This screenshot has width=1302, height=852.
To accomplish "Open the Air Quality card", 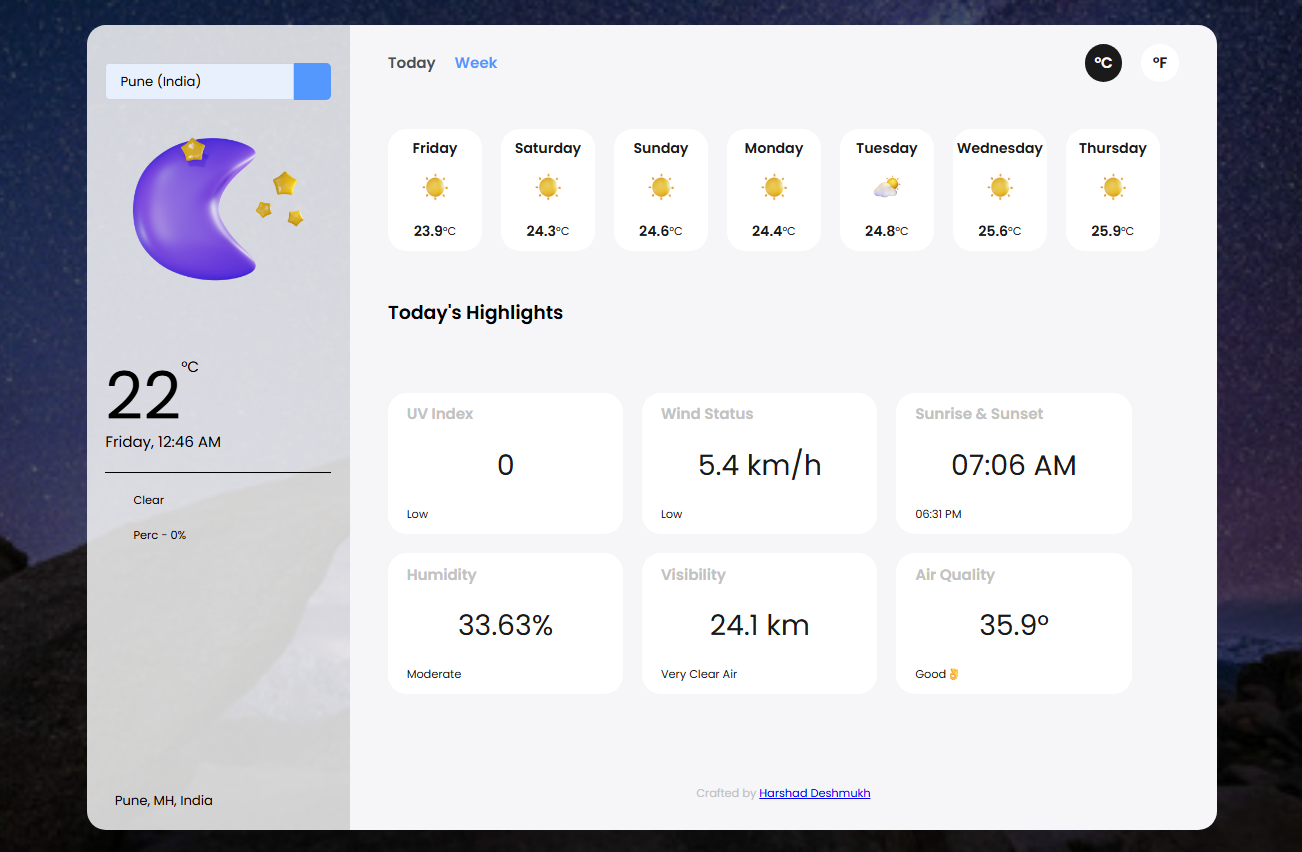I will [x=1013, y=623].
